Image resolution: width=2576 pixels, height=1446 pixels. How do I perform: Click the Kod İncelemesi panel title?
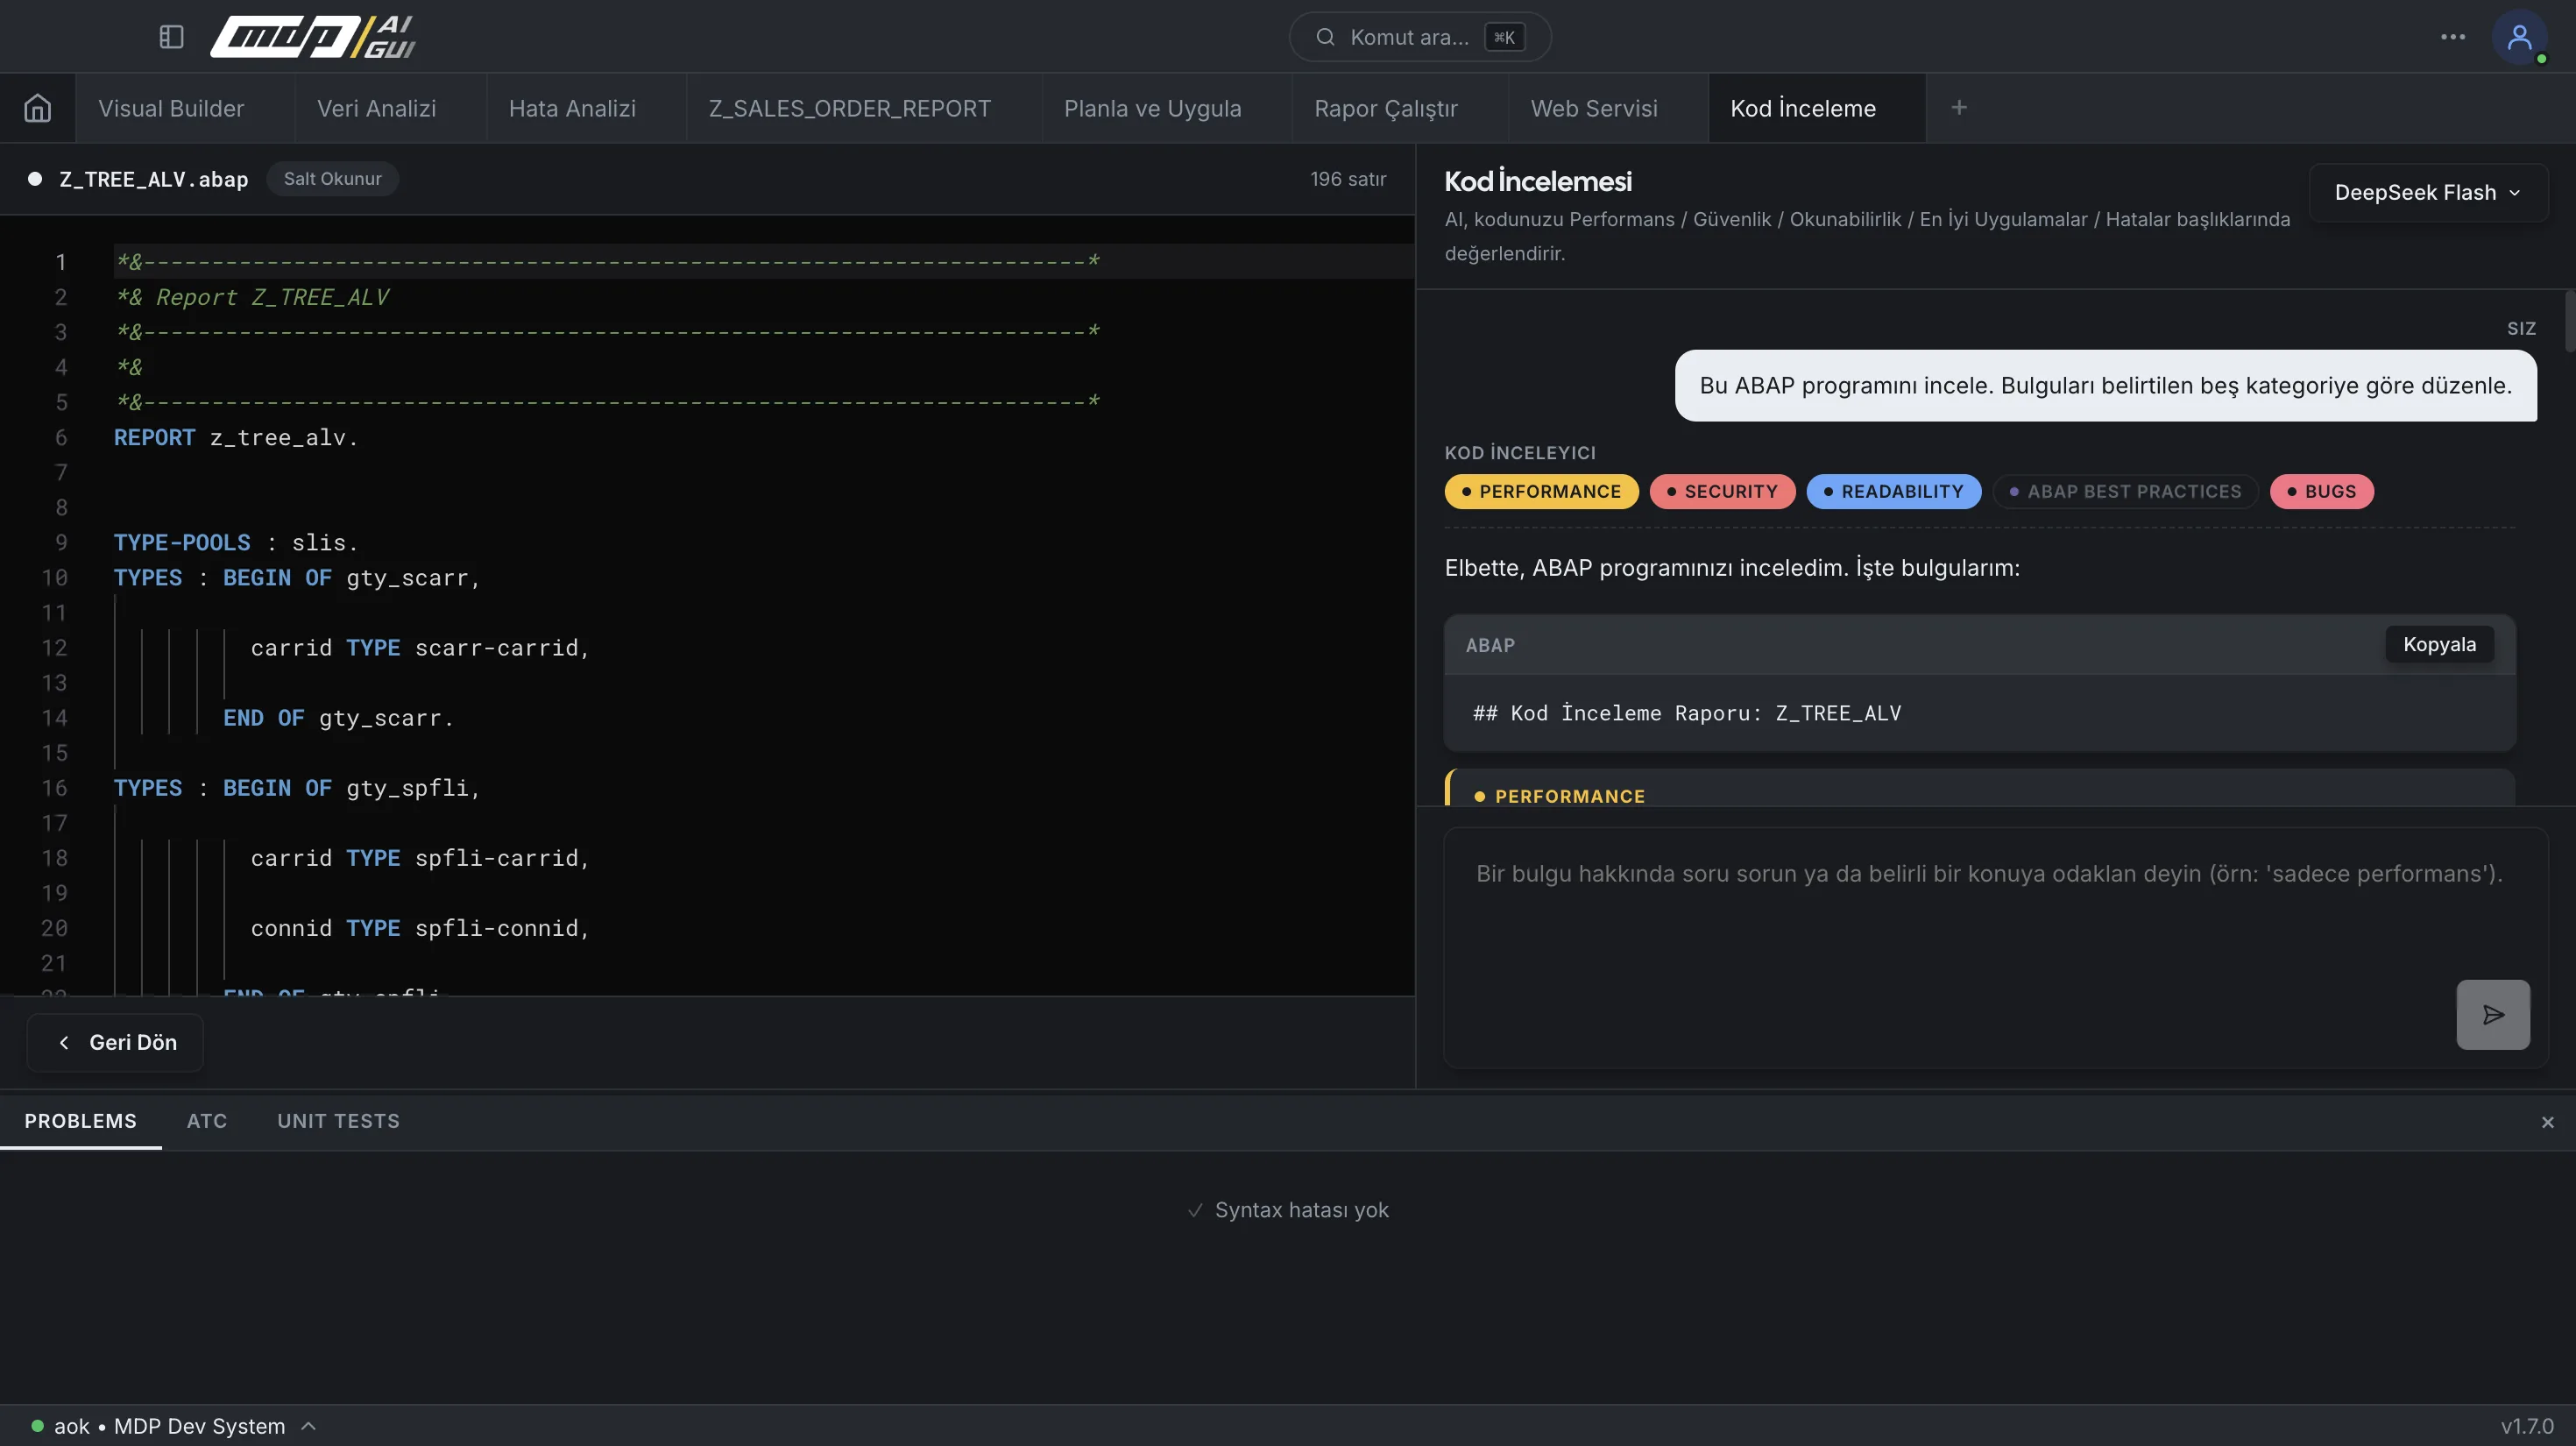coord(1537,181)
